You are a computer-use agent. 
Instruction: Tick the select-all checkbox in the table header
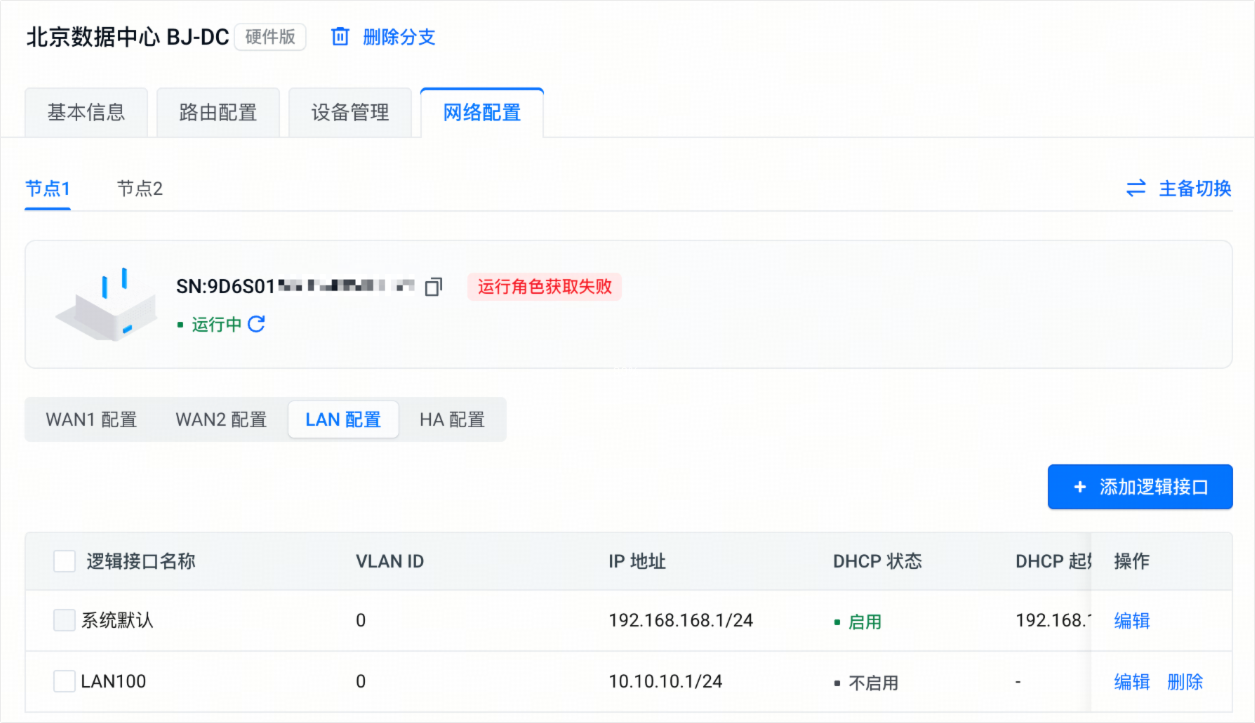64,561
